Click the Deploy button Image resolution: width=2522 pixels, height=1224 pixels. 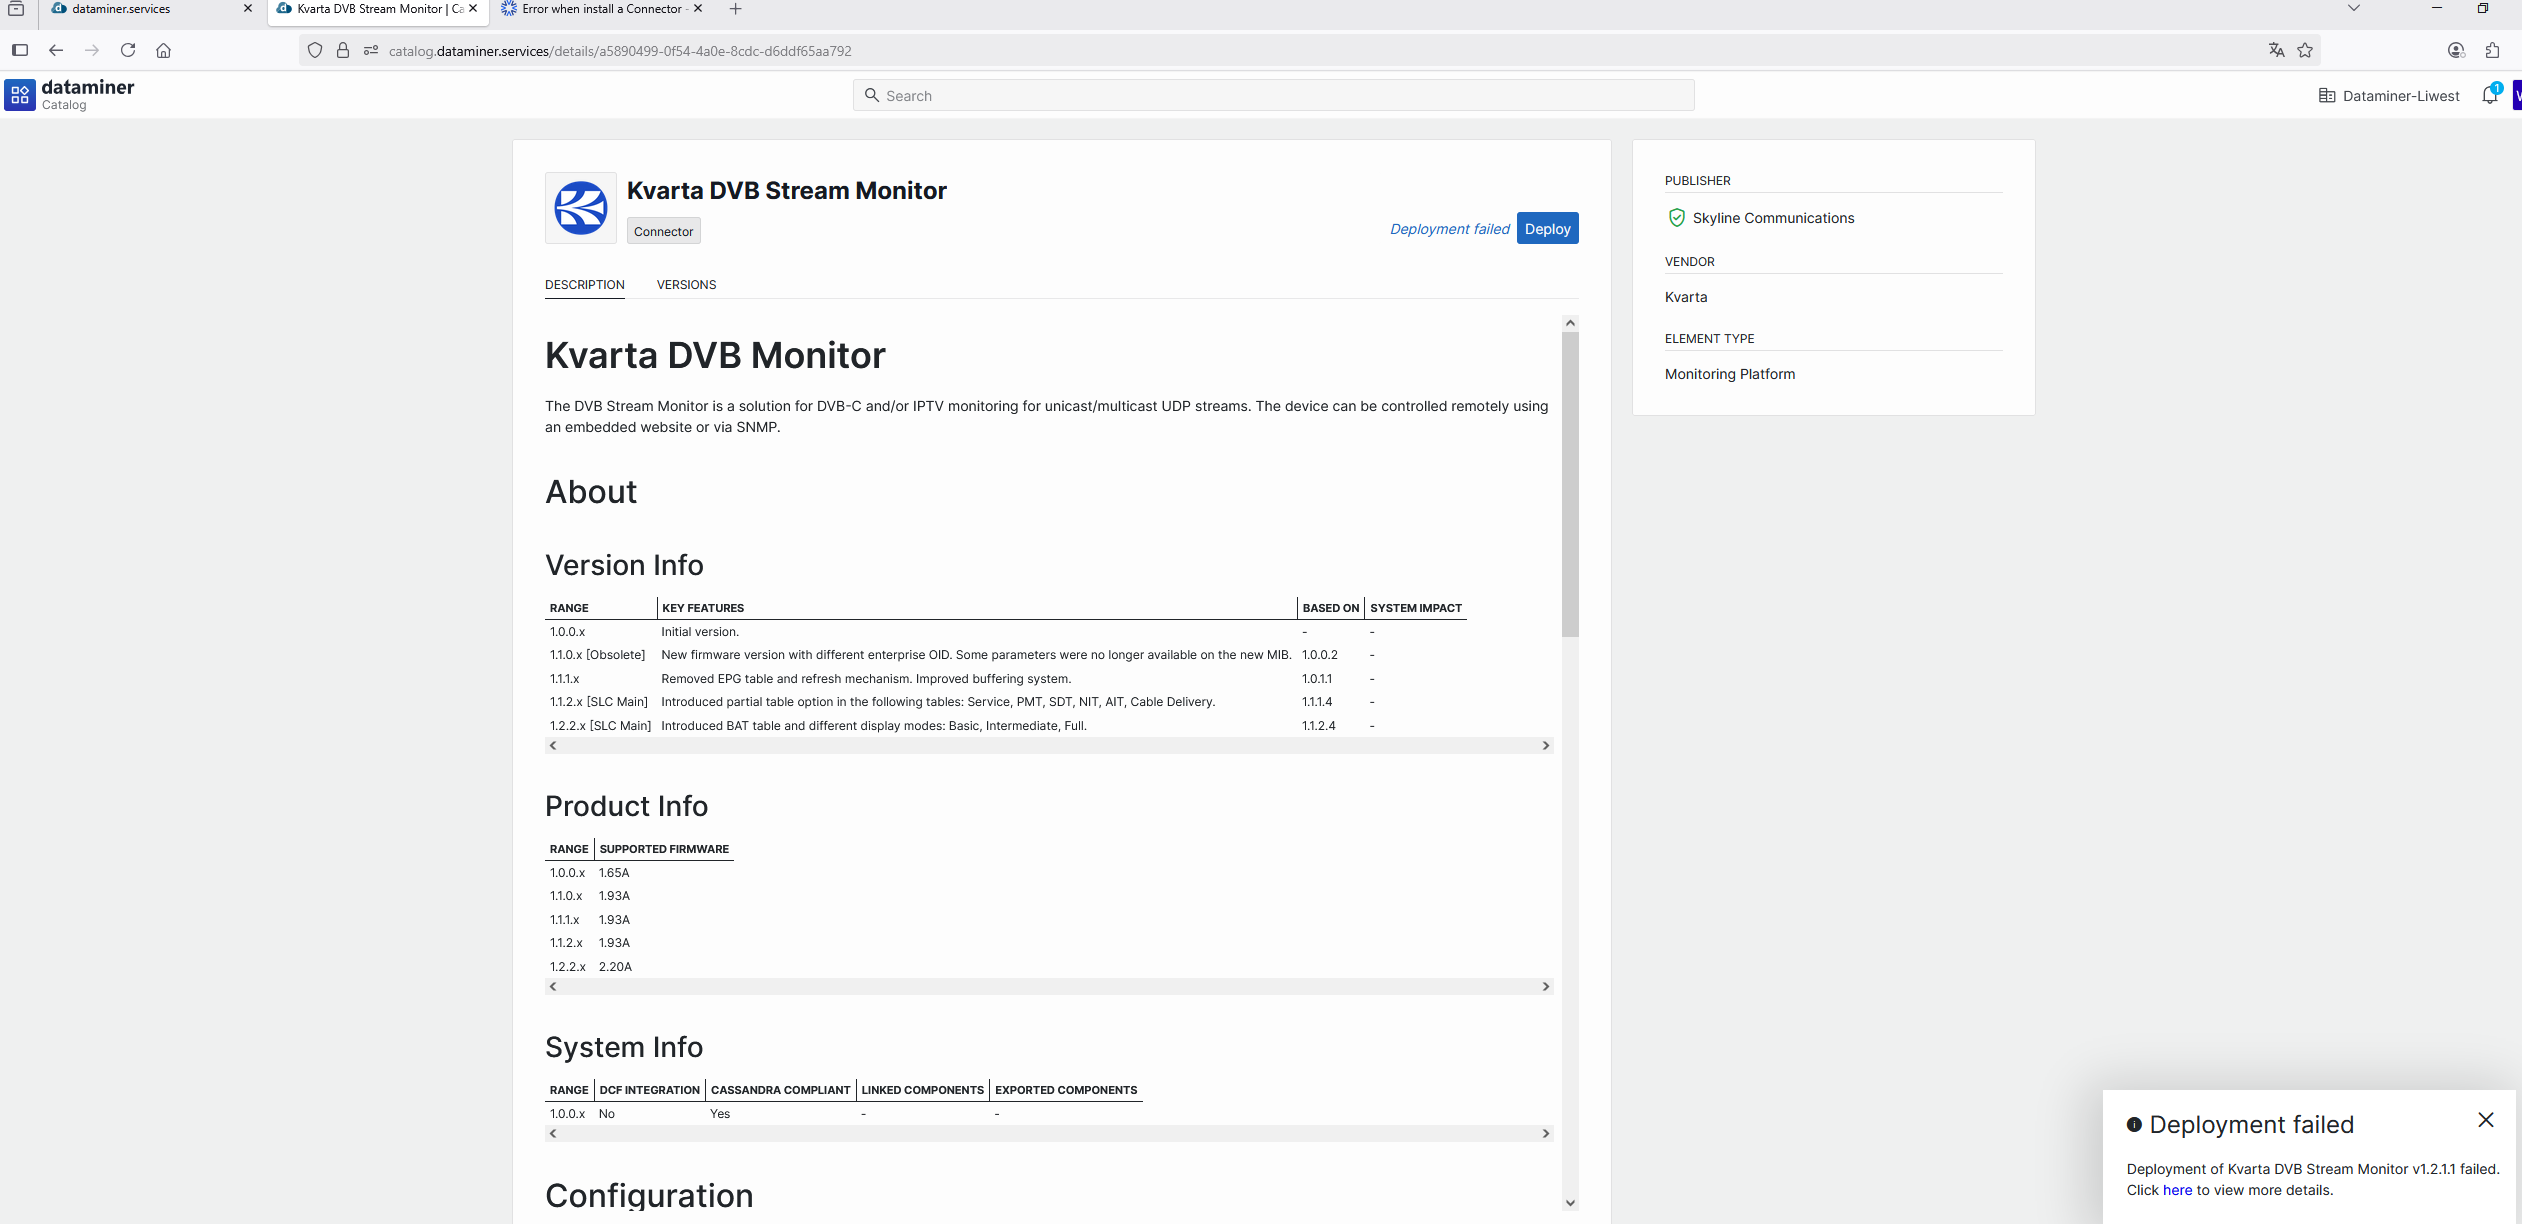1547,228
